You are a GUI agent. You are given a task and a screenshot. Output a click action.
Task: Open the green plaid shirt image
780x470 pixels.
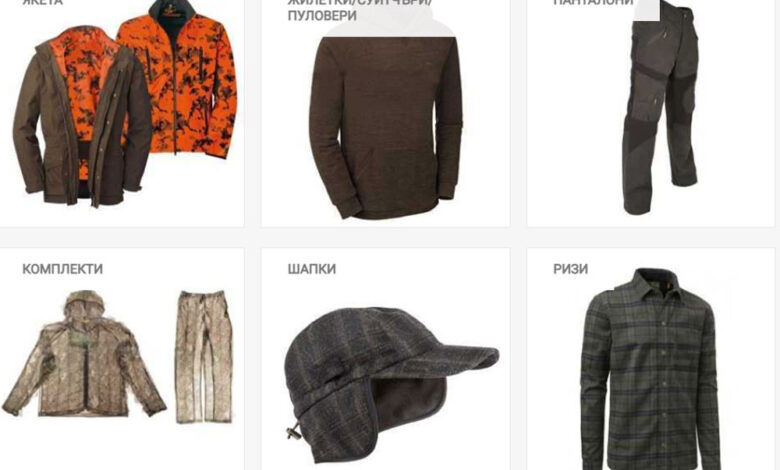650,369
